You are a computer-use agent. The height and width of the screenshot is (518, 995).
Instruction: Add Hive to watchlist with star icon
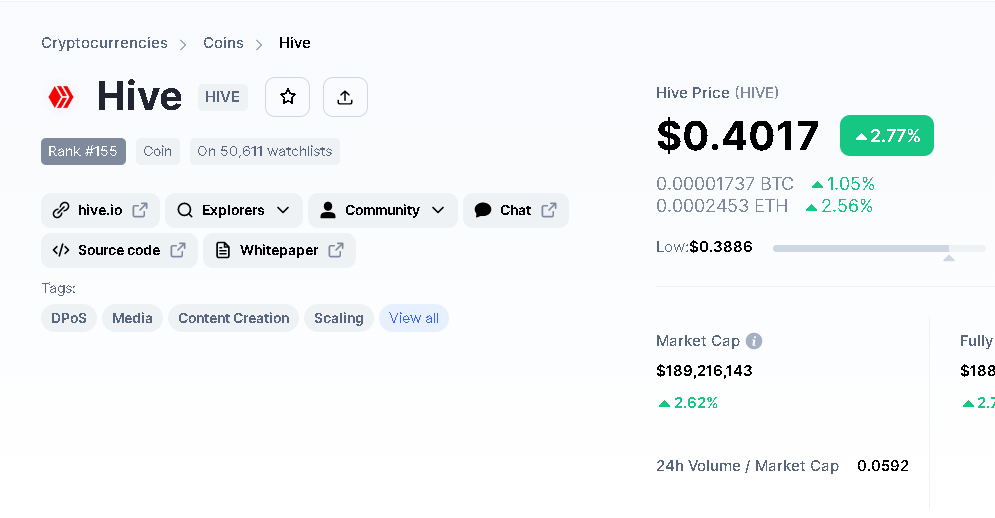287,97
